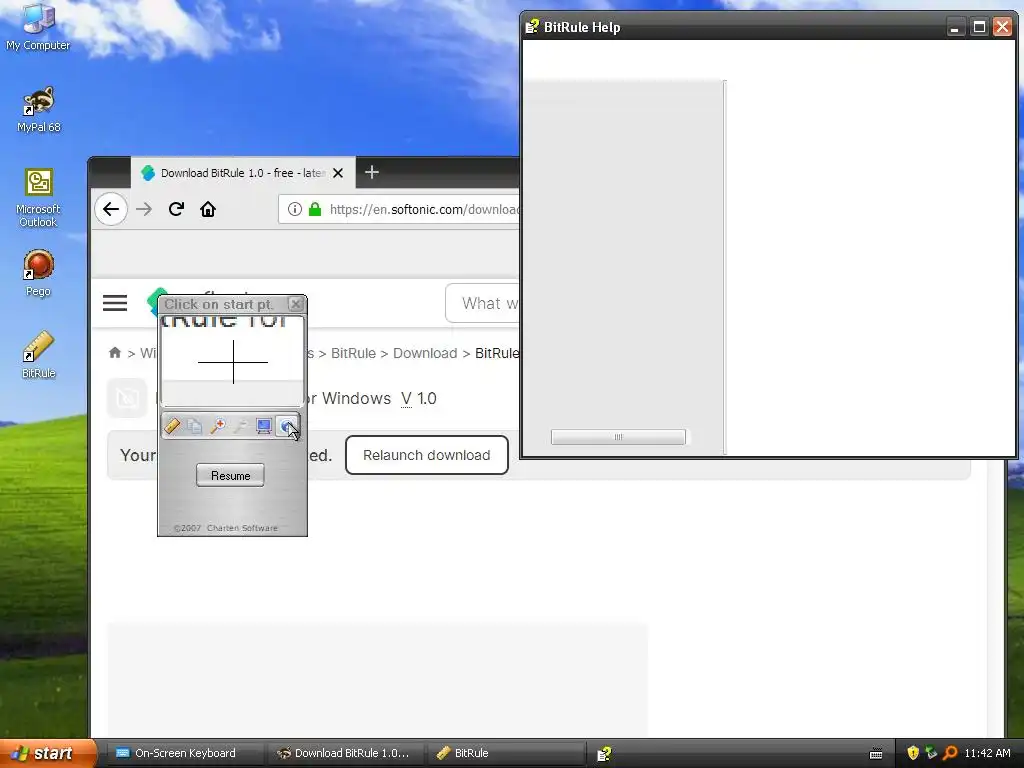Click the 11:42 AM clock
This screenshot has height=768, width=1024.
coord(987,753)
